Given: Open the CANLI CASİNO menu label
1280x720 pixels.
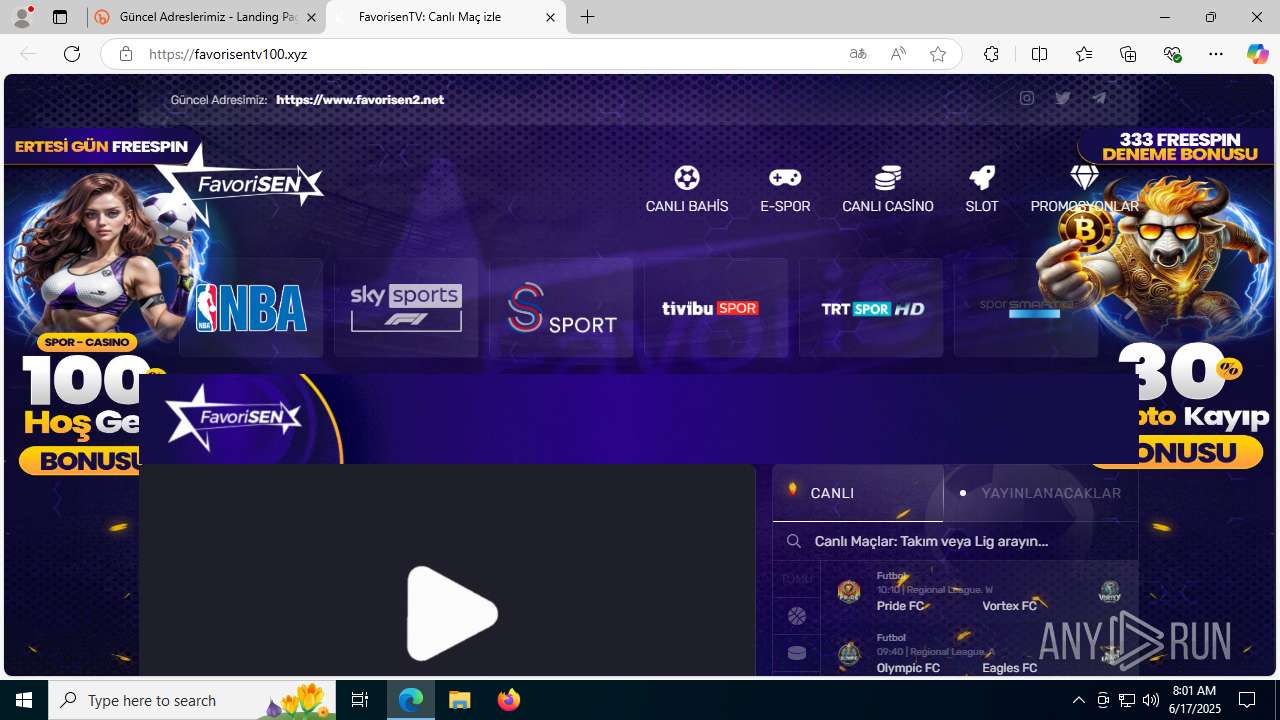Looking at the screenshot, I should (x=888, y=206).
